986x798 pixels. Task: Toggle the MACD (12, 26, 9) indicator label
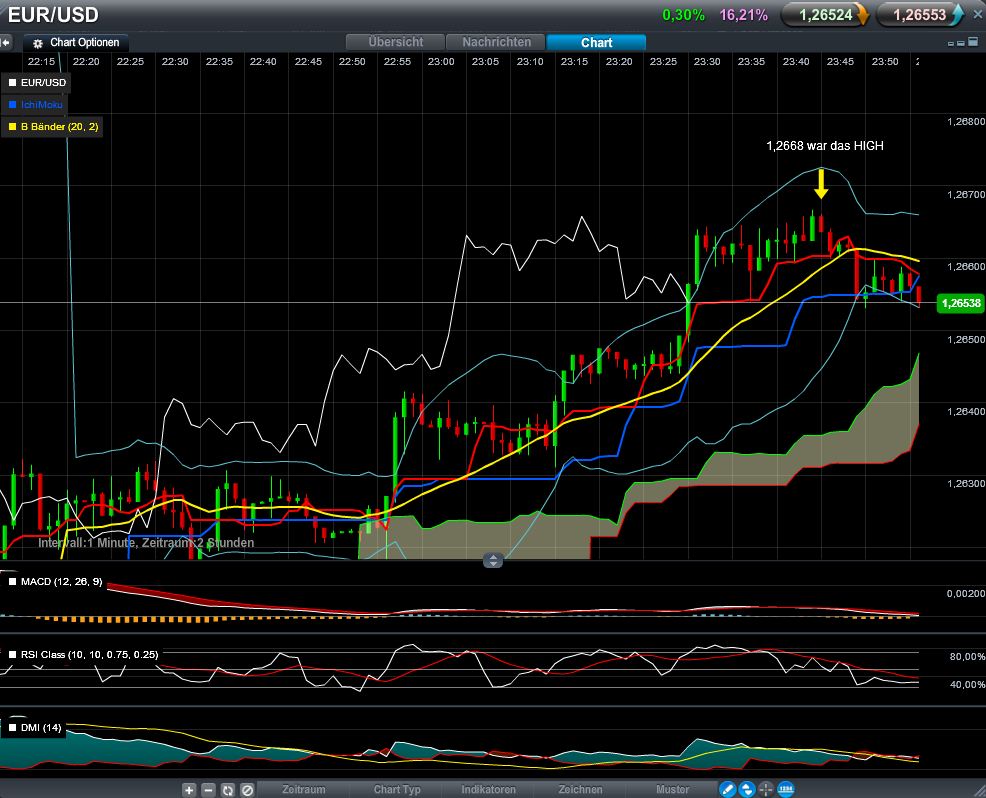click(55, 582)
